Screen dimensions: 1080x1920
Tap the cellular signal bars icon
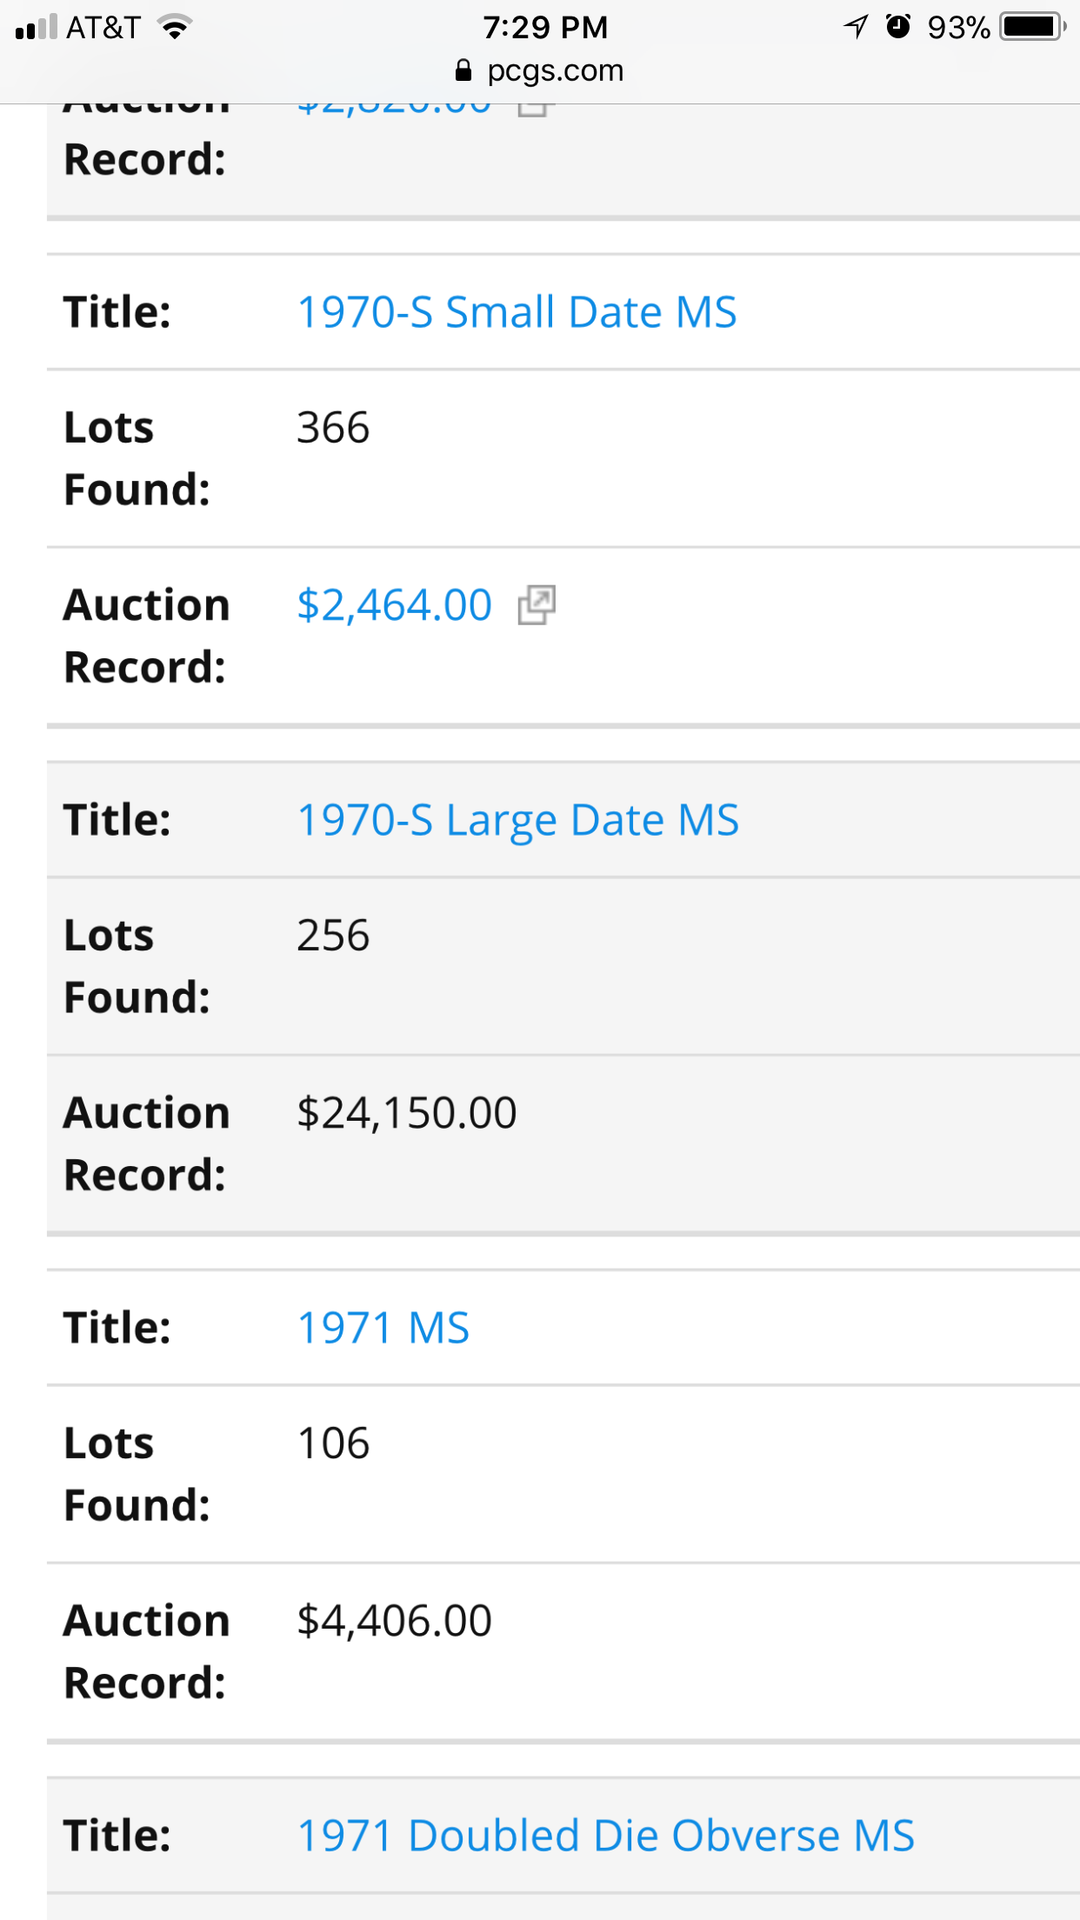pyautogui.click(x=36, y=27)
